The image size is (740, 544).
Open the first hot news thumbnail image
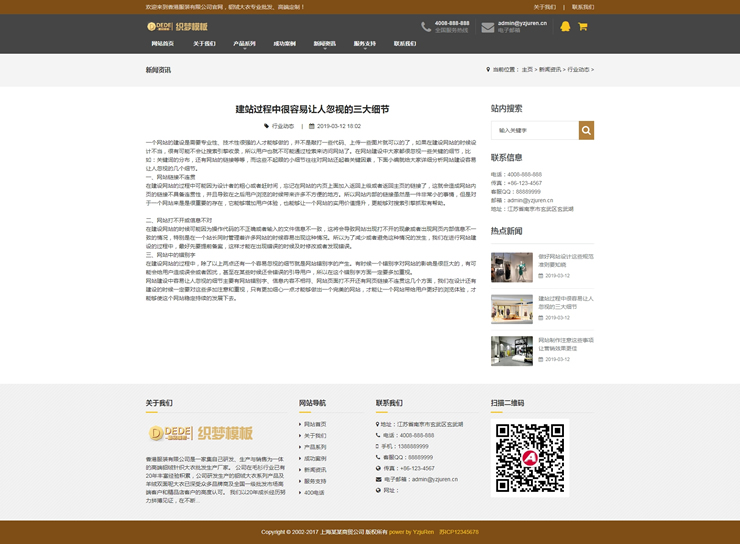click(x=511, y=267)
